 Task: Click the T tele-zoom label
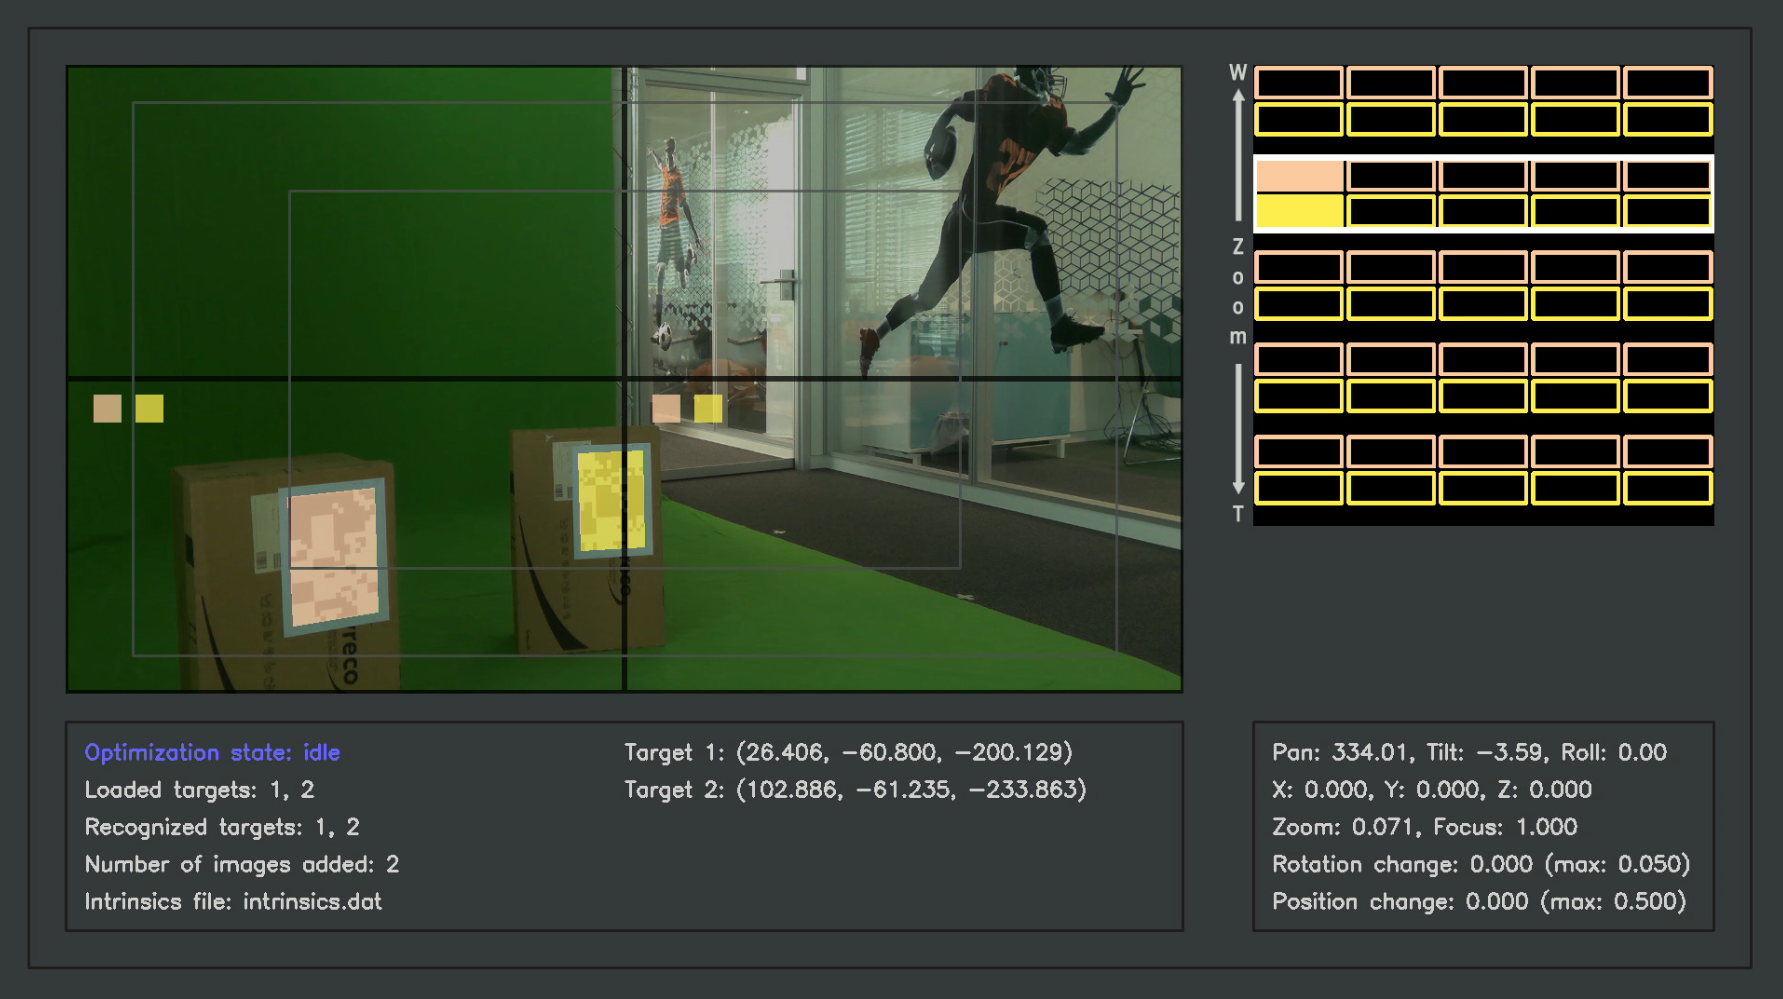point(1238,514)
